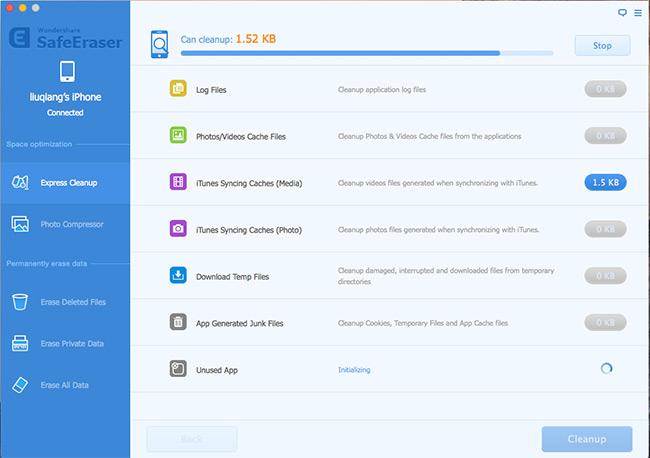This screenshot has height=458, width=650.
Task: Click the Connected status text
Action: coord(65,113)
